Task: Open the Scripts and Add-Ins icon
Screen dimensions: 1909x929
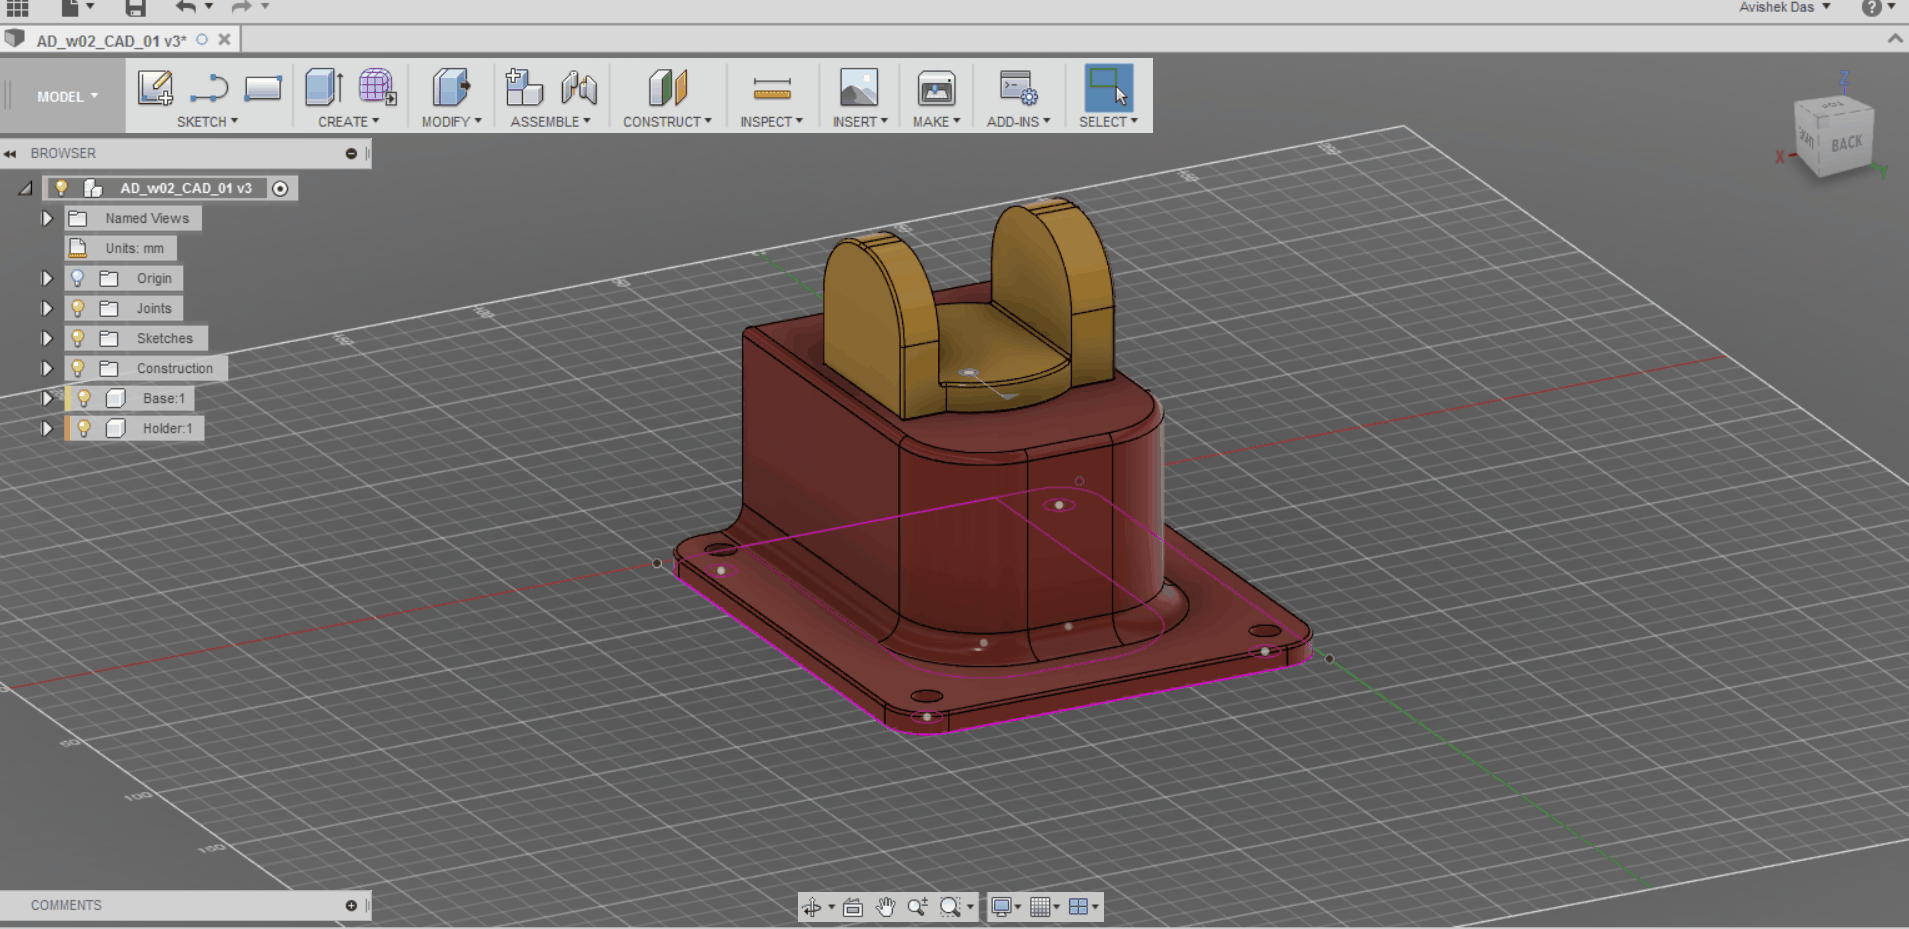Action: point(1018,88)
